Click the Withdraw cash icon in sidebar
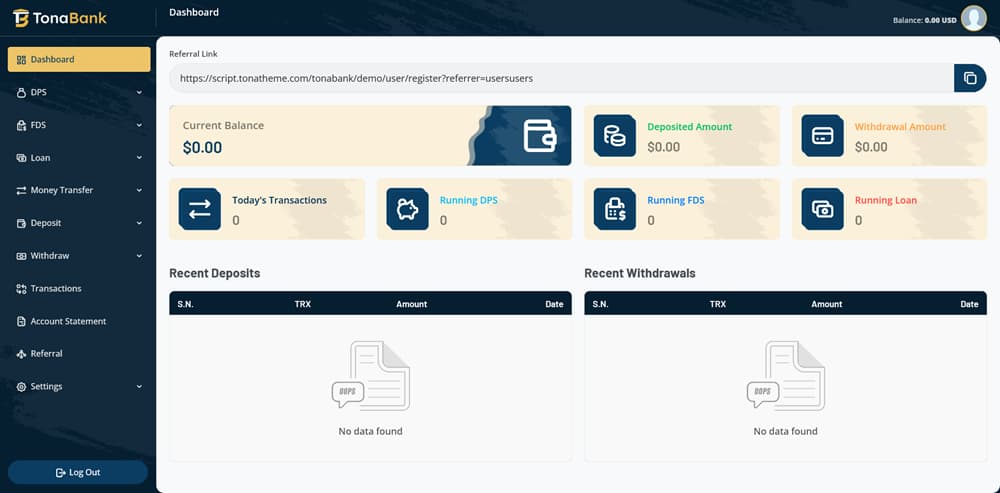The width and height of the screenshot is (1000, 493). pos(21,256)
